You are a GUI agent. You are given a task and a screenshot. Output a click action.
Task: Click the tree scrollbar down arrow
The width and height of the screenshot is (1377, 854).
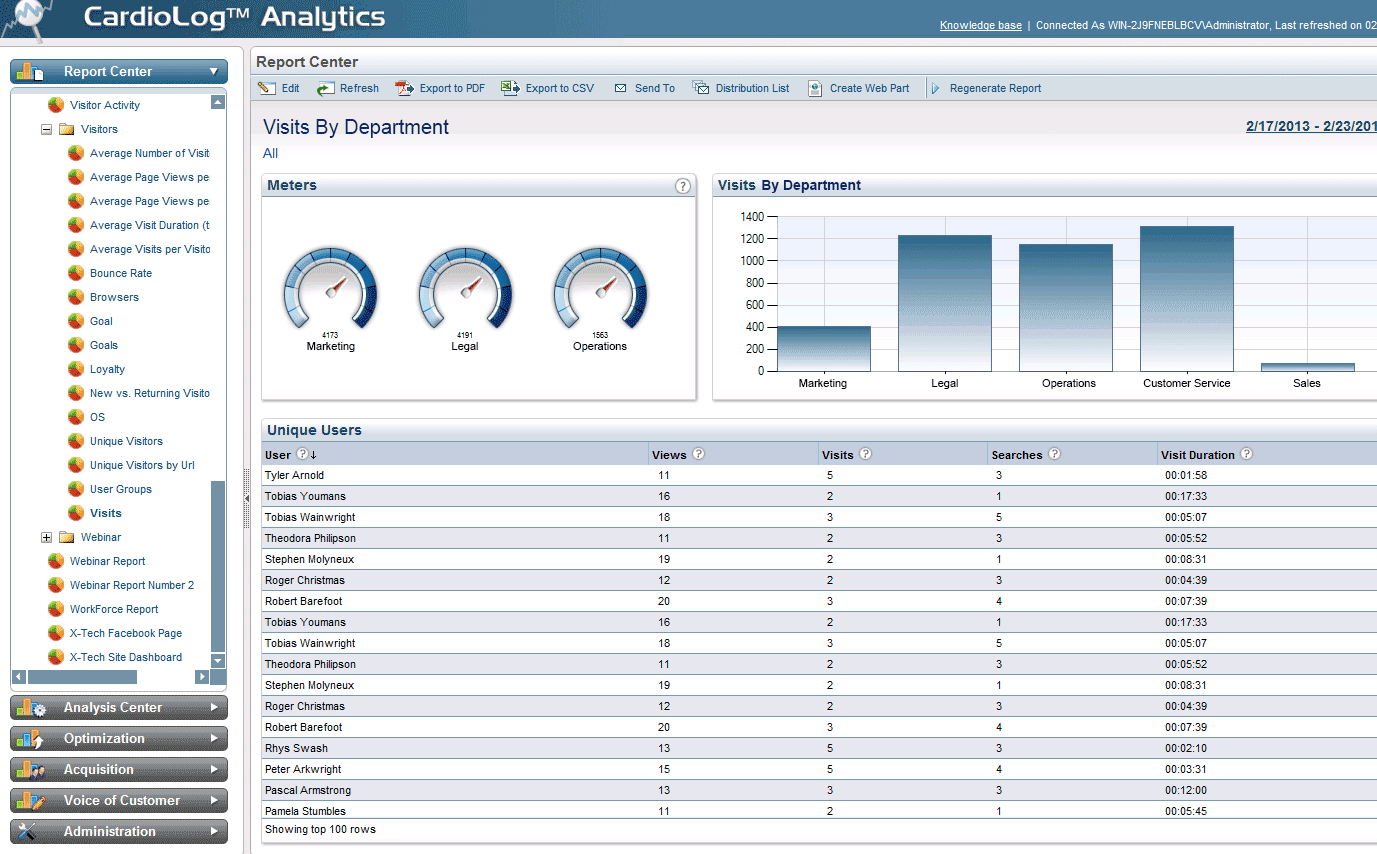coord(218,661)
